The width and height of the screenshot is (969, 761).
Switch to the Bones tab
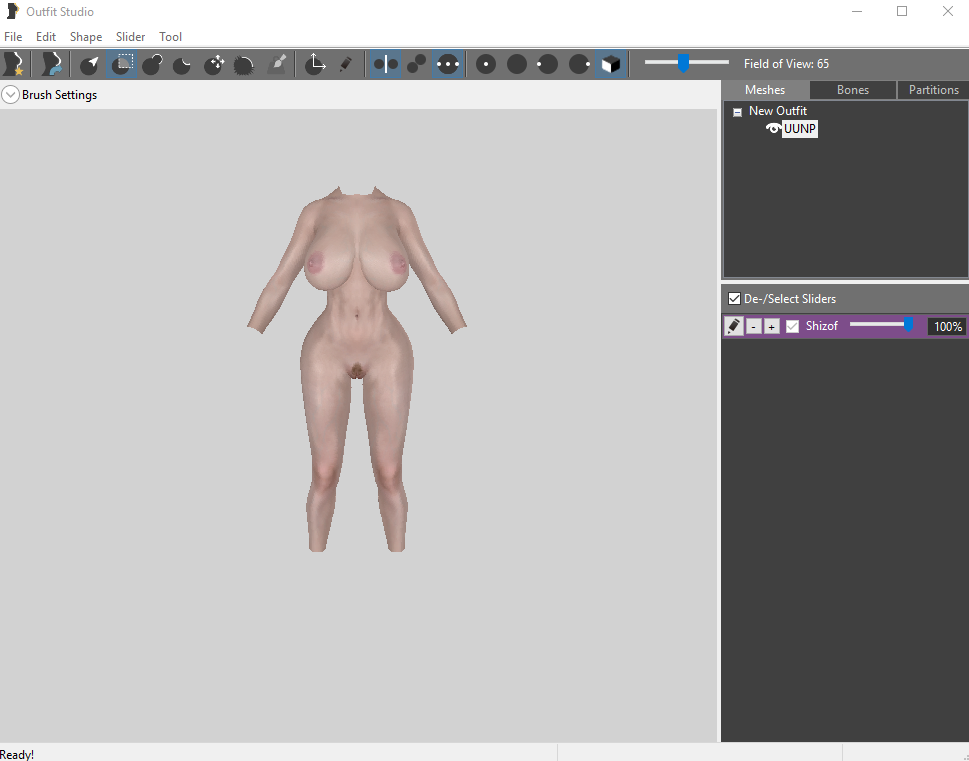[x=853, y=90]
